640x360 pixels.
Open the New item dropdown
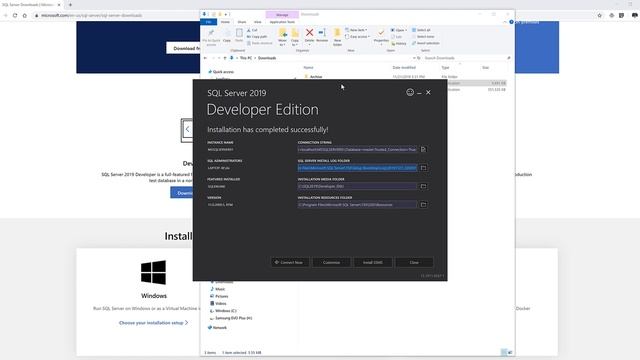click(356, 30)
